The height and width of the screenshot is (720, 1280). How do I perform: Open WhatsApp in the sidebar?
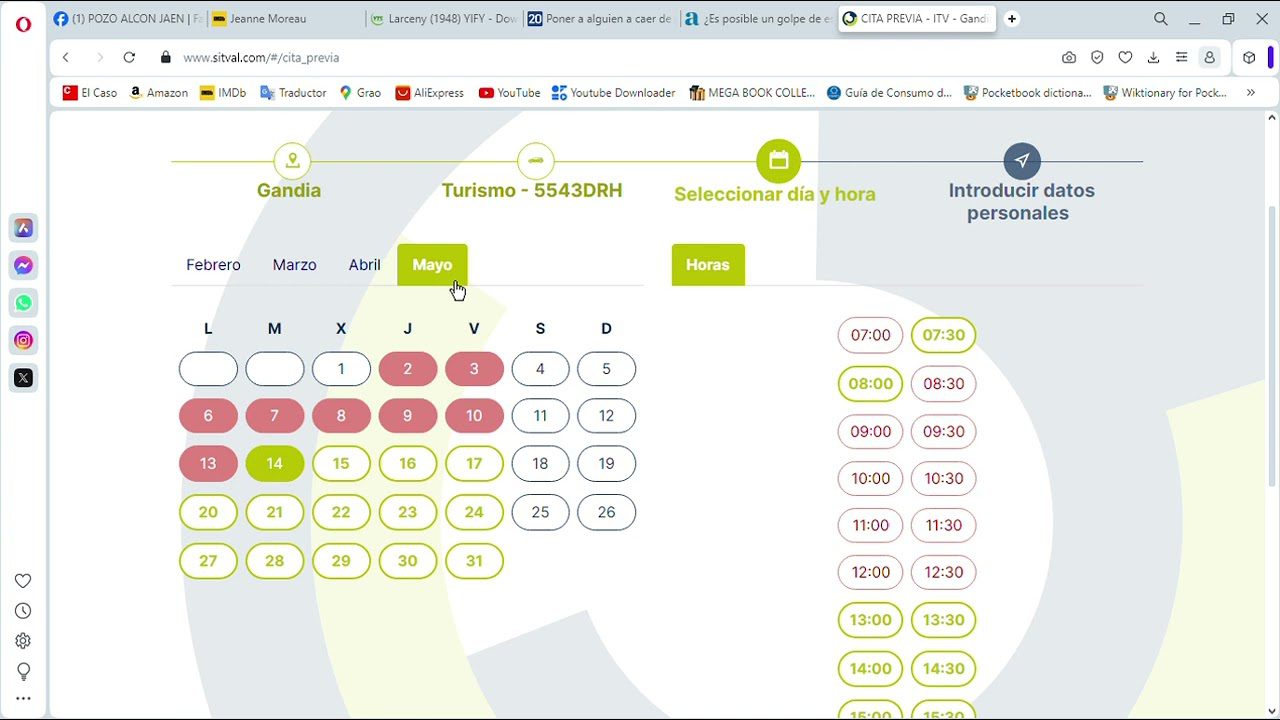coord(24,303)
